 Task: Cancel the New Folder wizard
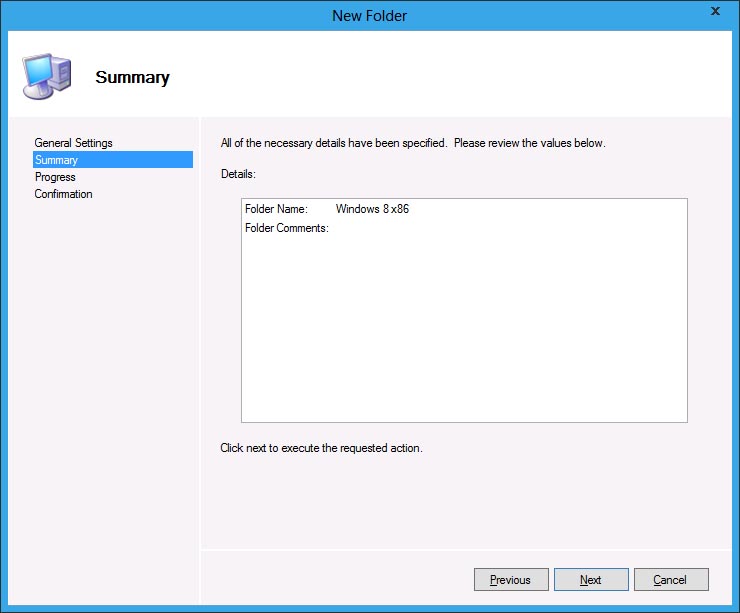670,580
